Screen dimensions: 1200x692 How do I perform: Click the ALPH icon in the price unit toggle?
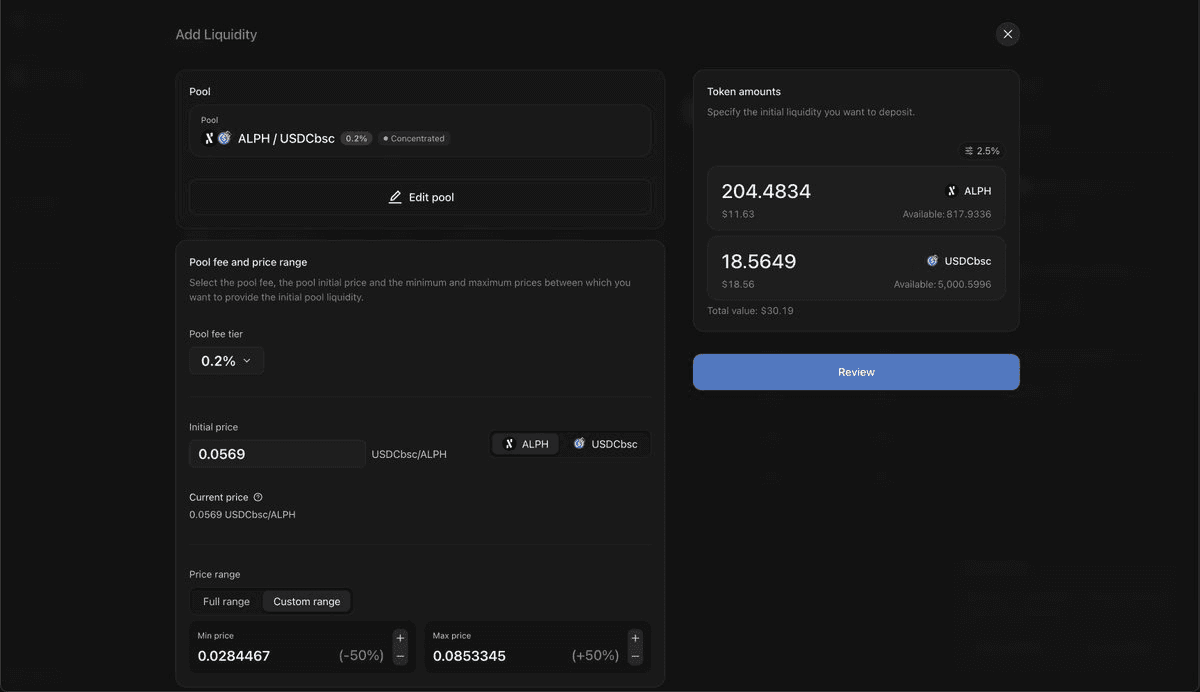coord(511,443)
